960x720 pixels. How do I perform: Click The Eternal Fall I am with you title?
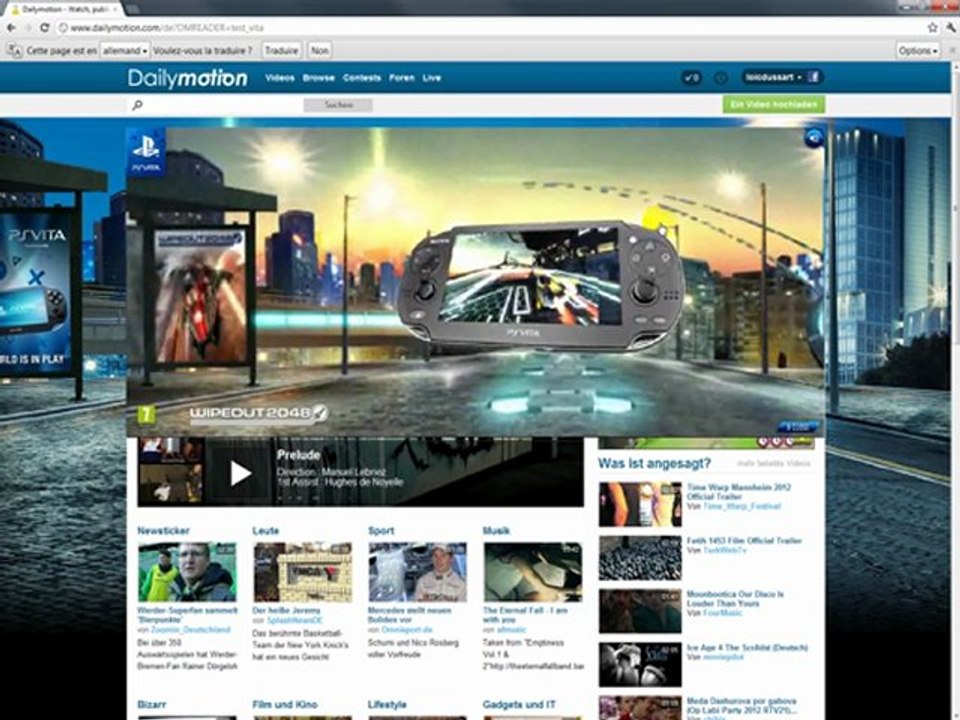[525, 615]
